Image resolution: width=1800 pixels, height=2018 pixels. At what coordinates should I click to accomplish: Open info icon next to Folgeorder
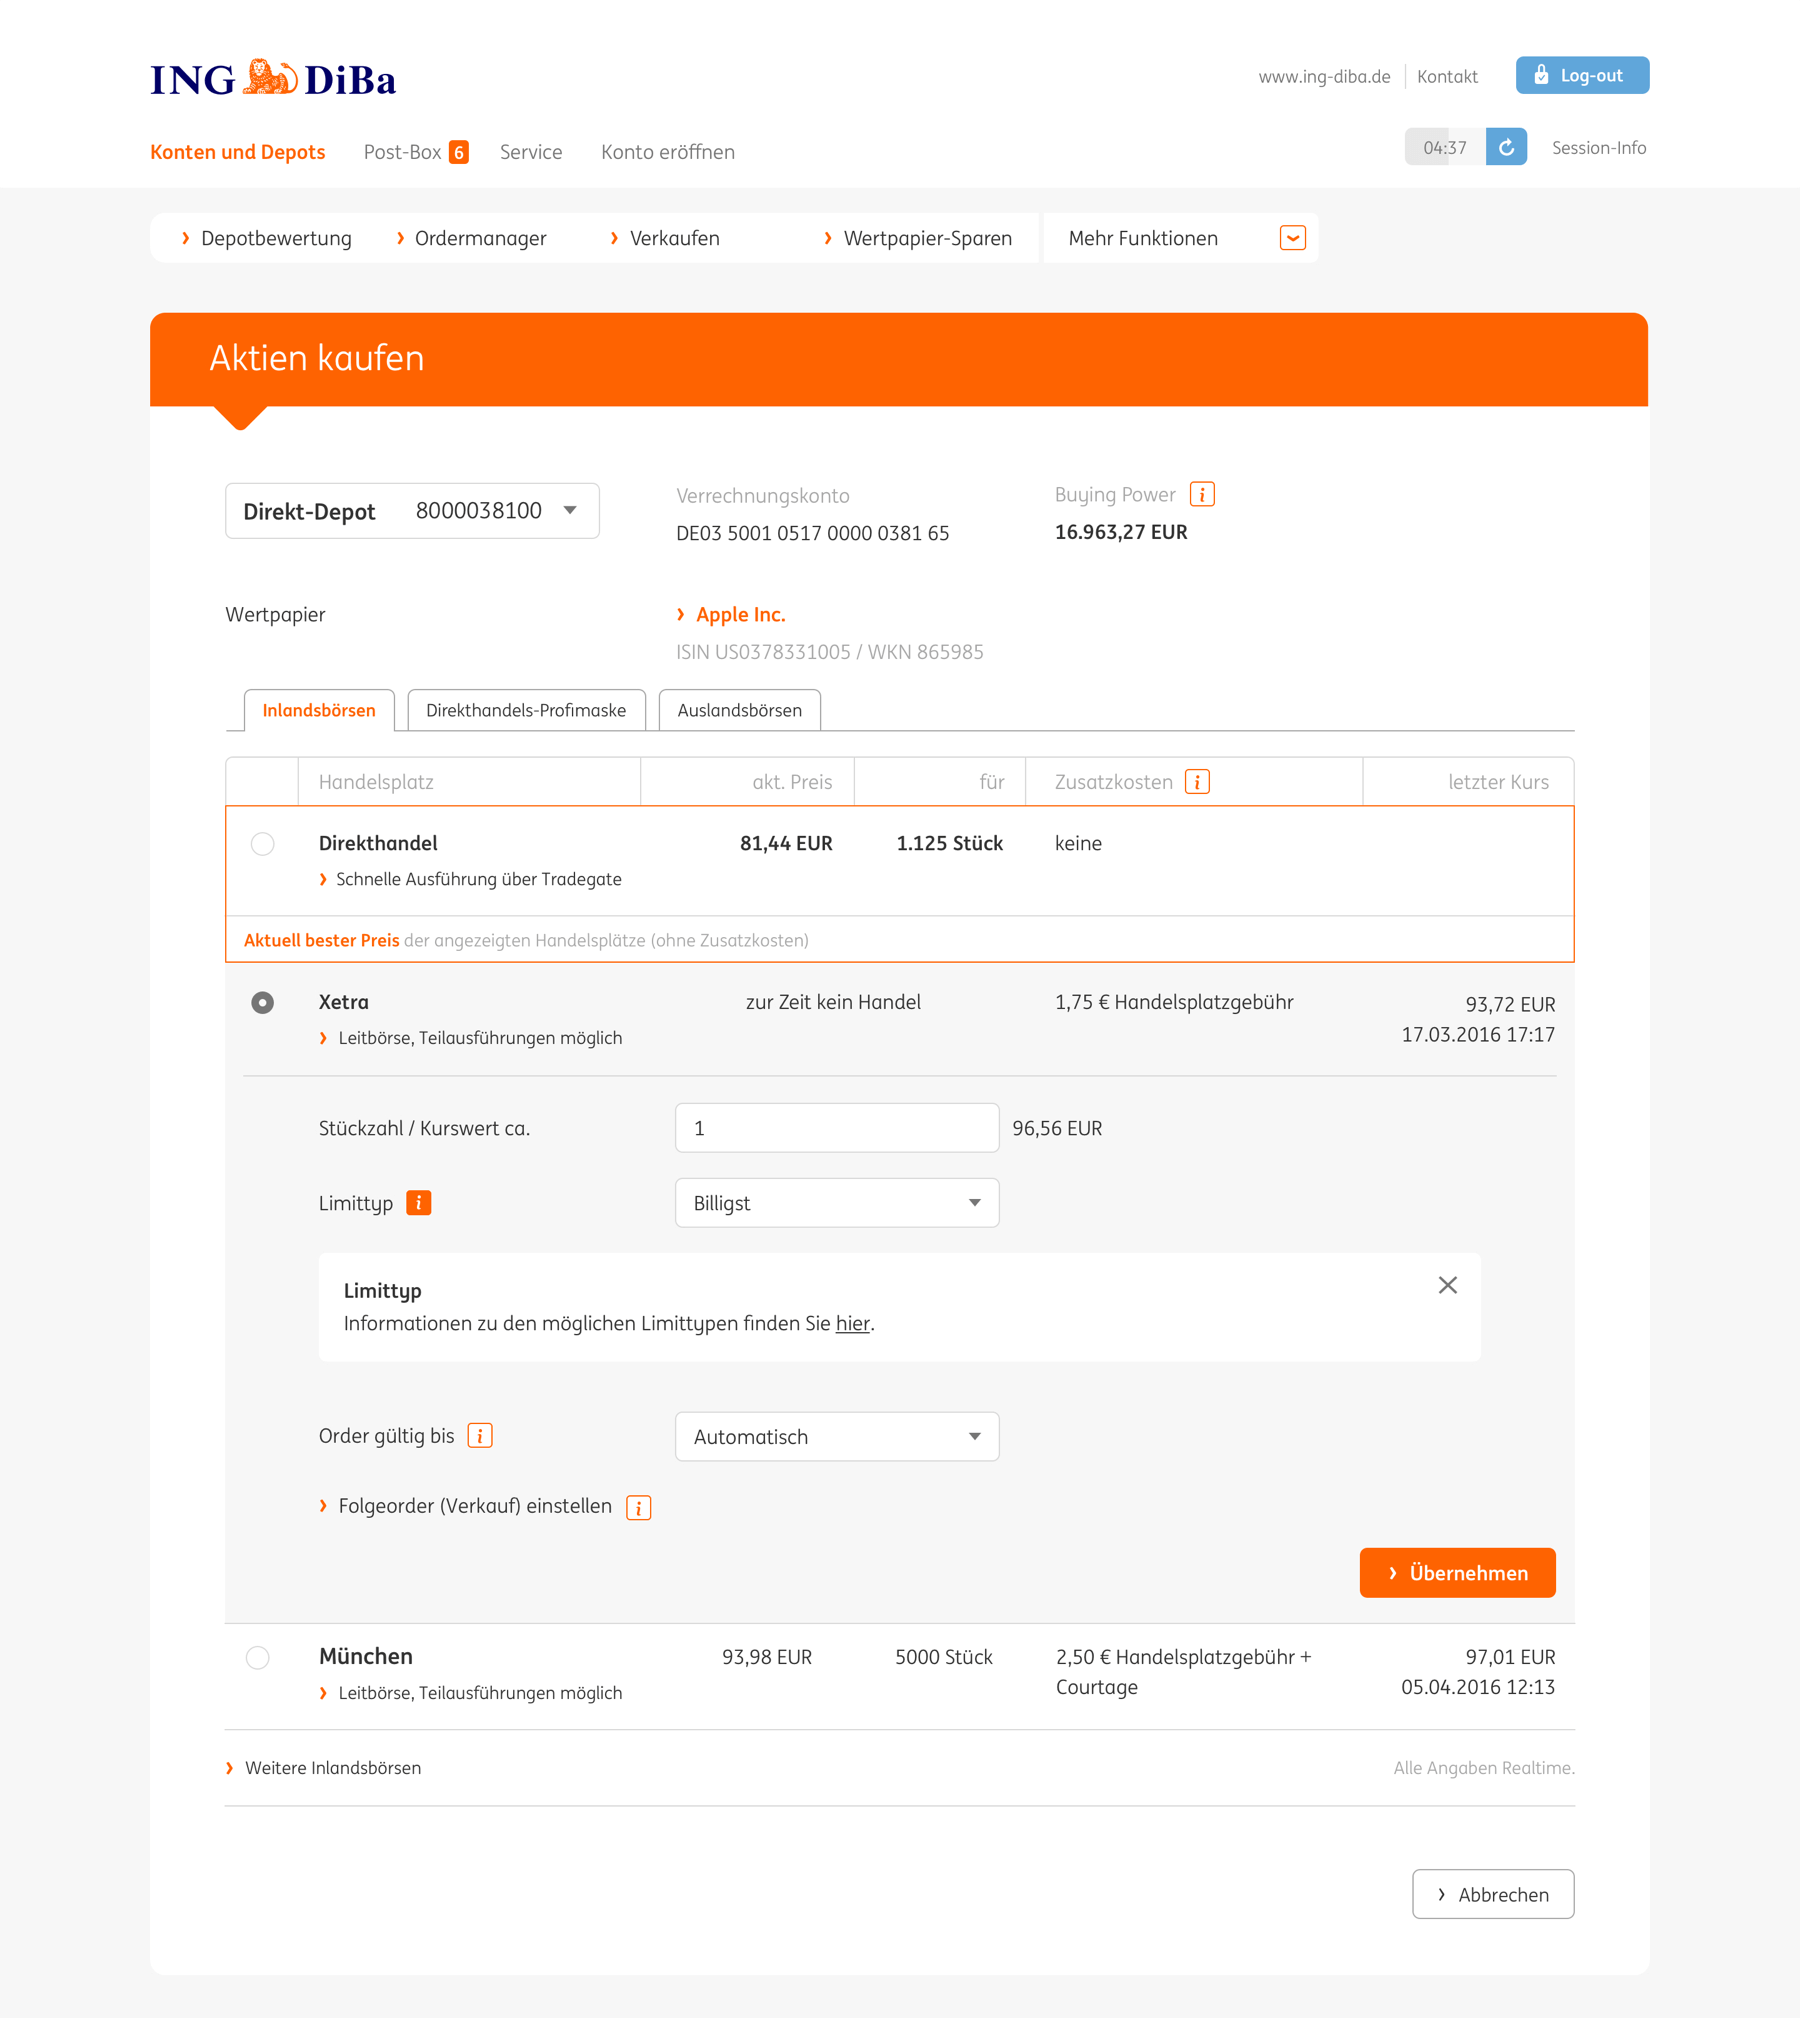638,1507
